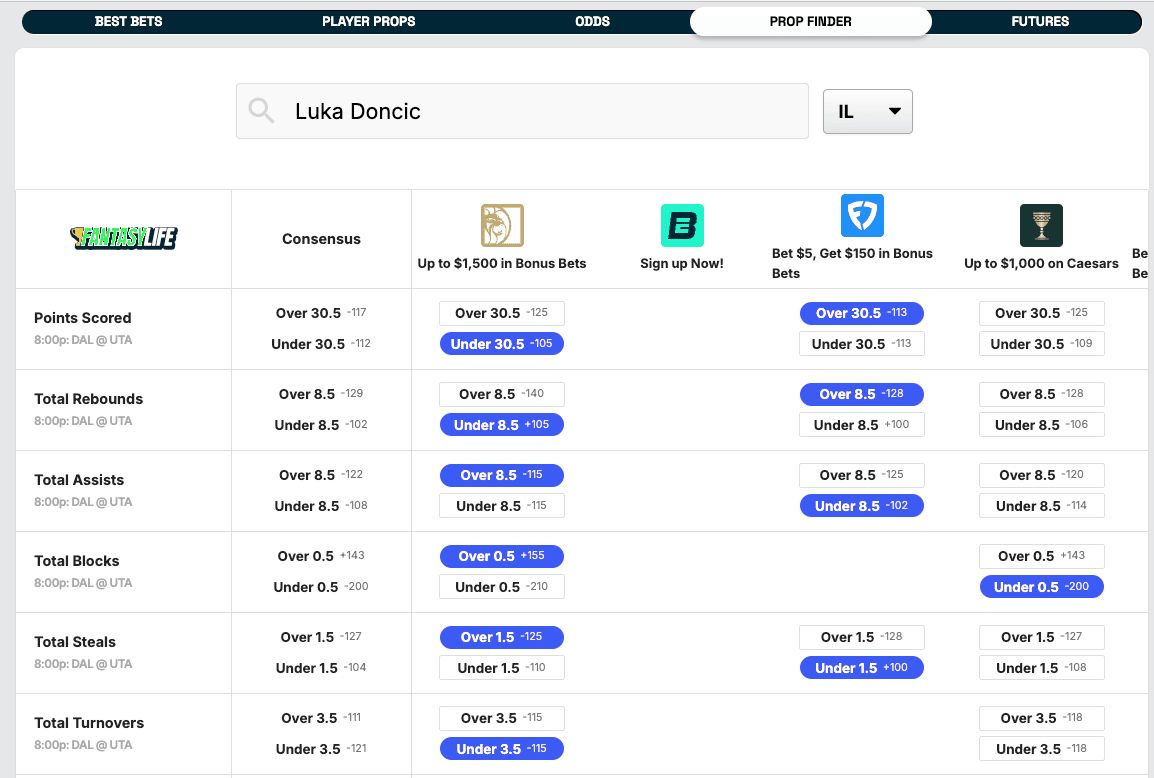Click the BetMGM lion sportsbook logo

[x=502, y=226]
